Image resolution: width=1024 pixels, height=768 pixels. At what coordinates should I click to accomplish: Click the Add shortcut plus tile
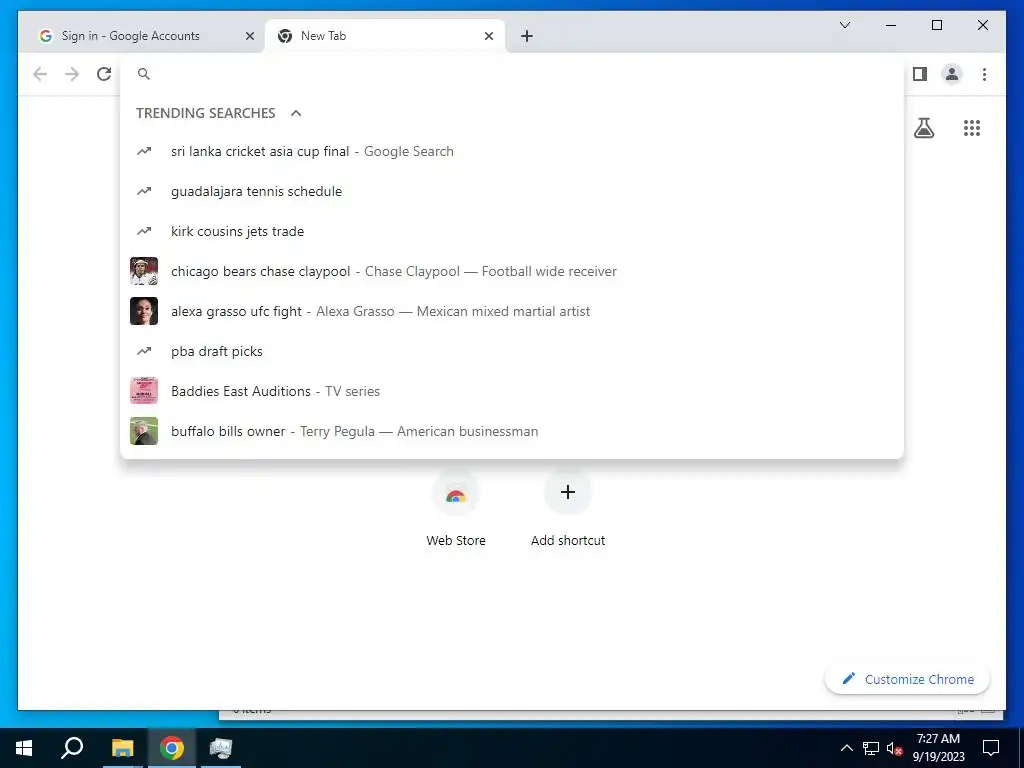tap(568, 492)
